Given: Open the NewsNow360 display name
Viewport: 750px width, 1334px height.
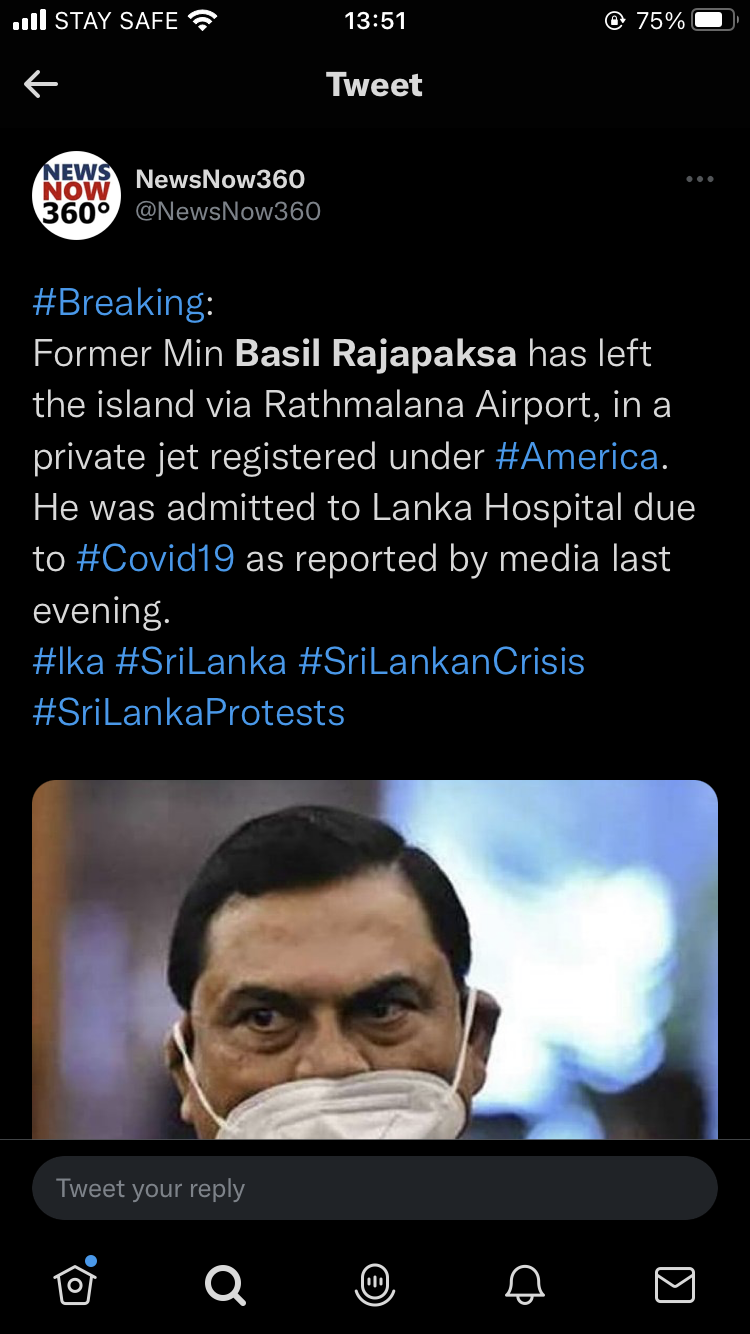Looking at the screenshot, I should (220, 179).
